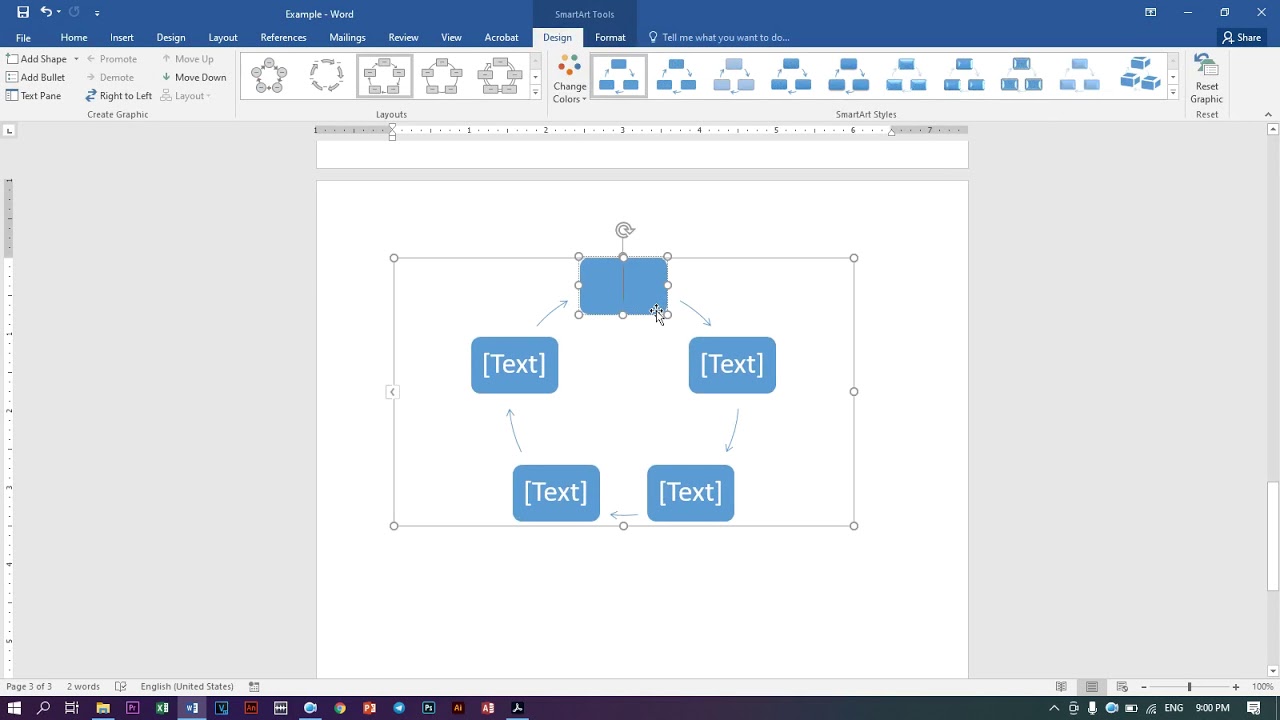
Task: Open the Acrobat tab
Action: [502, 38]
